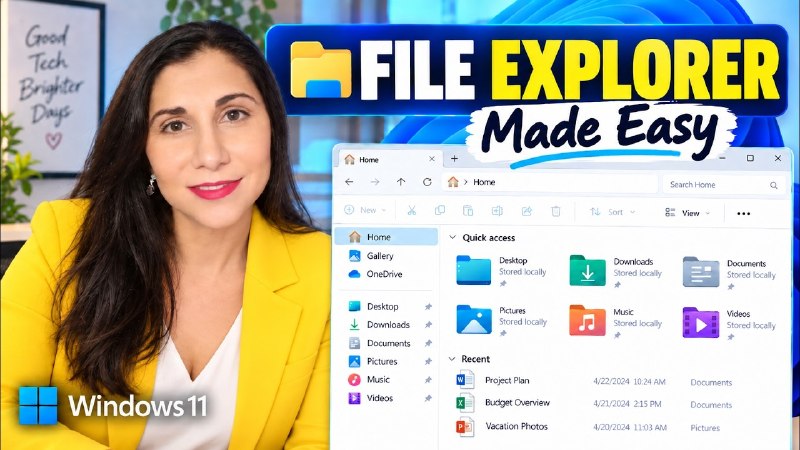Open the View dropdown menu

coord(688,213)
